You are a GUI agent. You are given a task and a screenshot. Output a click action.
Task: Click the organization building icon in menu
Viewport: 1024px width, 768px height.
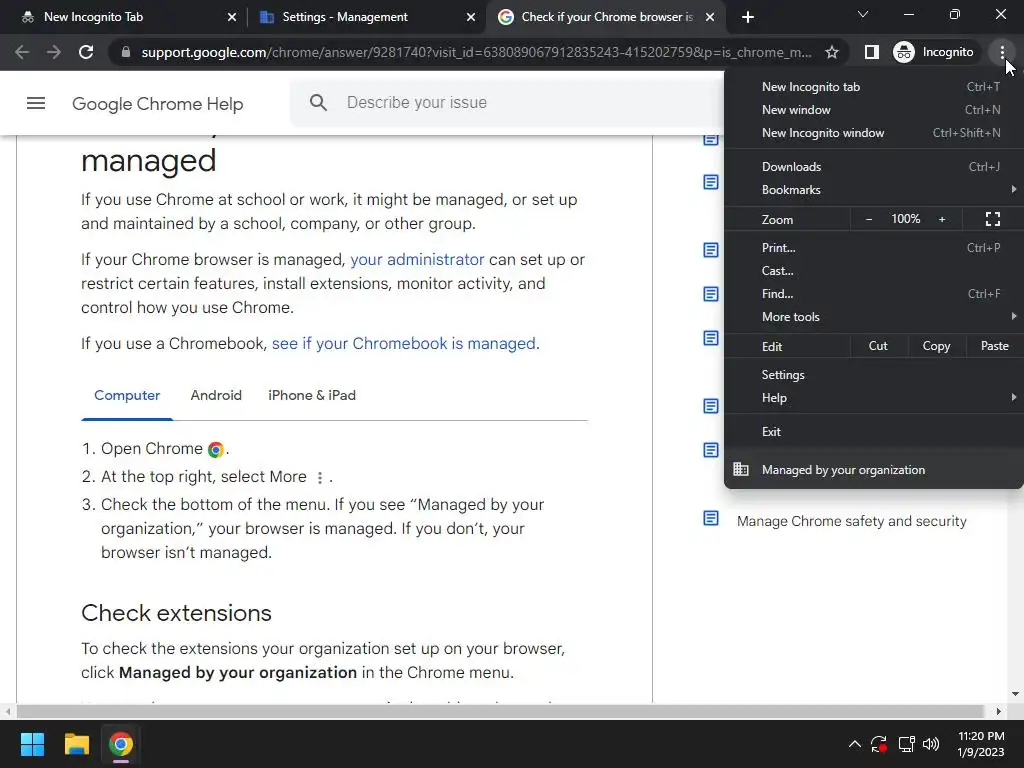741,469
